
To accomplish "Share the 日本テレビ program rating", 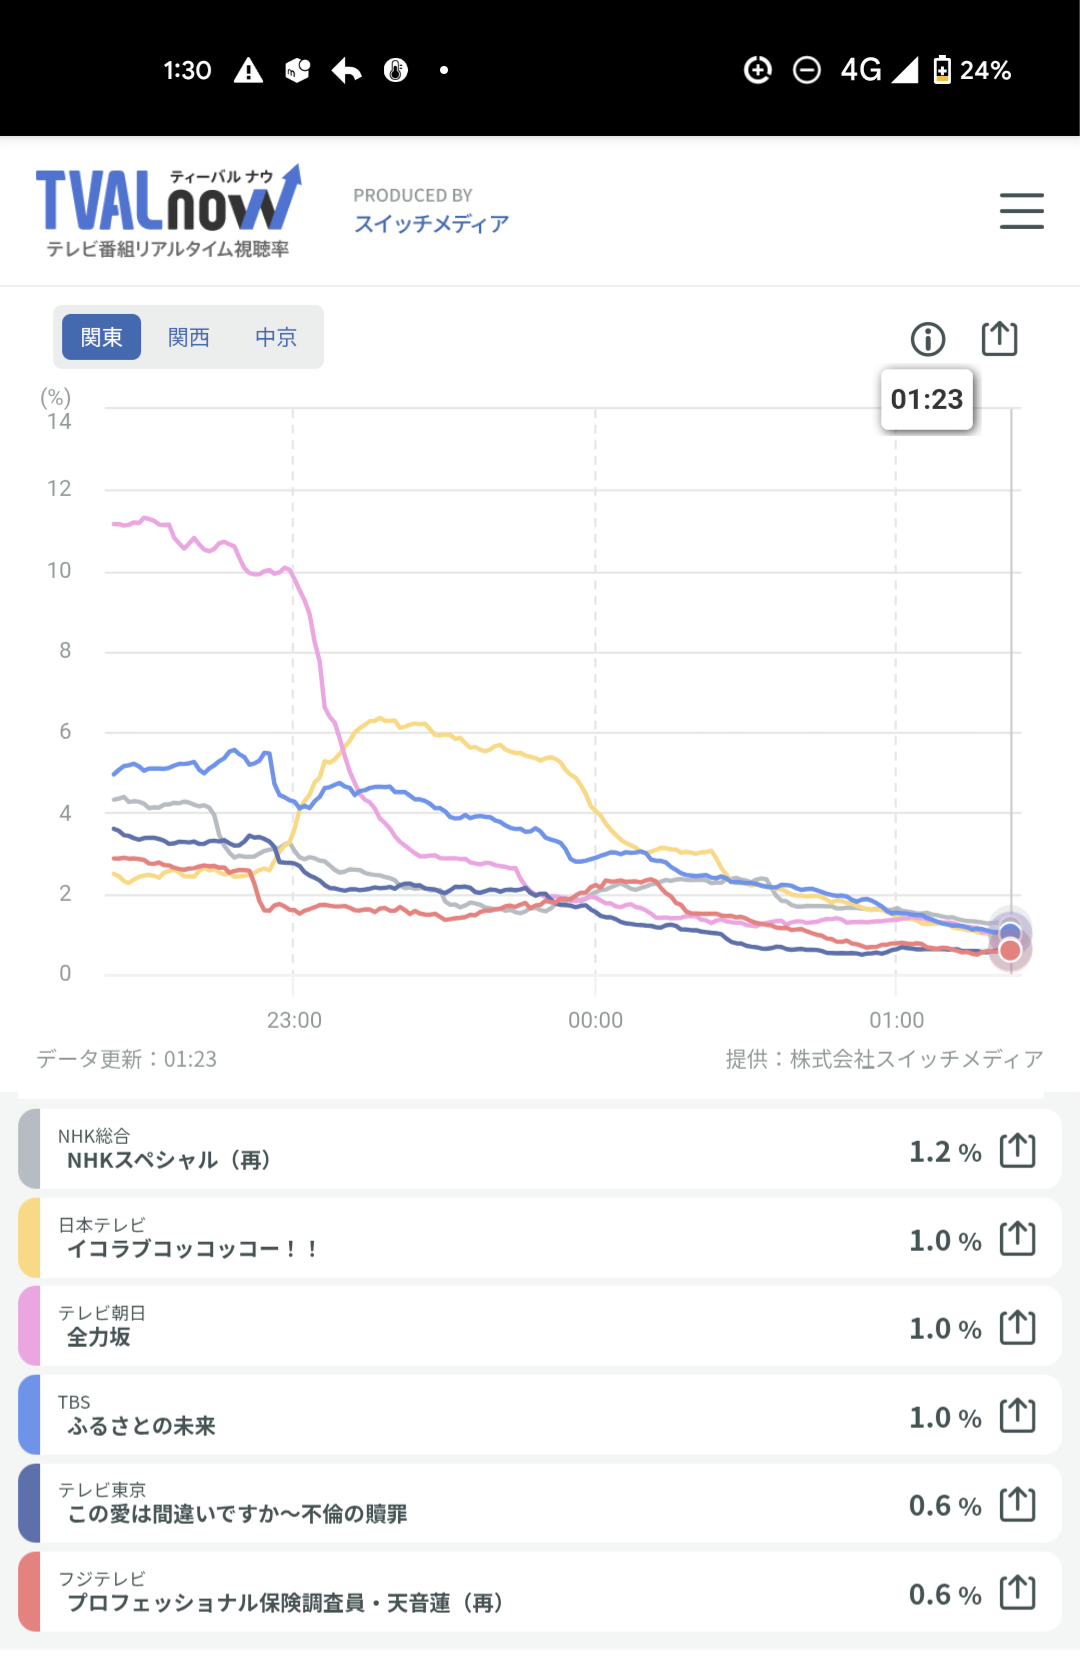I will 1017,1239.
